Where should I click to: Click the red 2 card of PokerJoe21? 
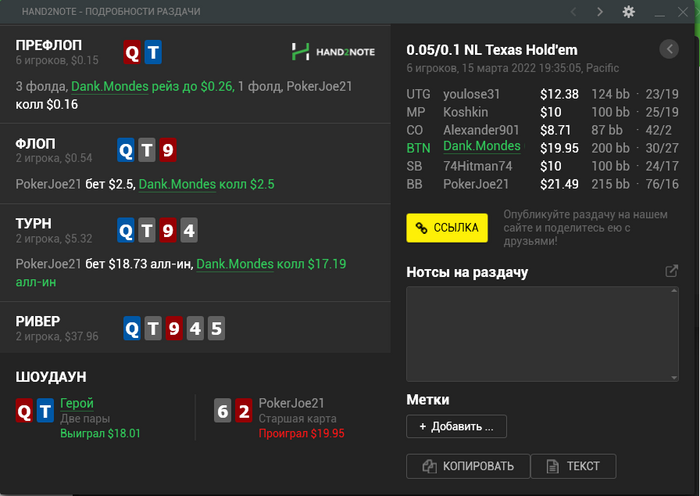tap(244, 411)
